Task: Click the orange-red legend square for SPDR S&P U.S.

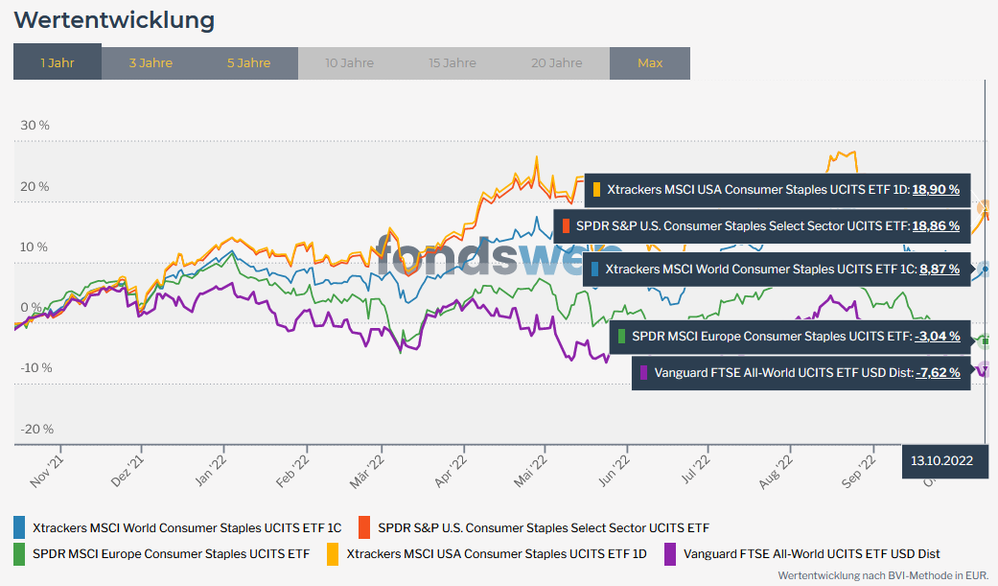Action: click(365, 527)
